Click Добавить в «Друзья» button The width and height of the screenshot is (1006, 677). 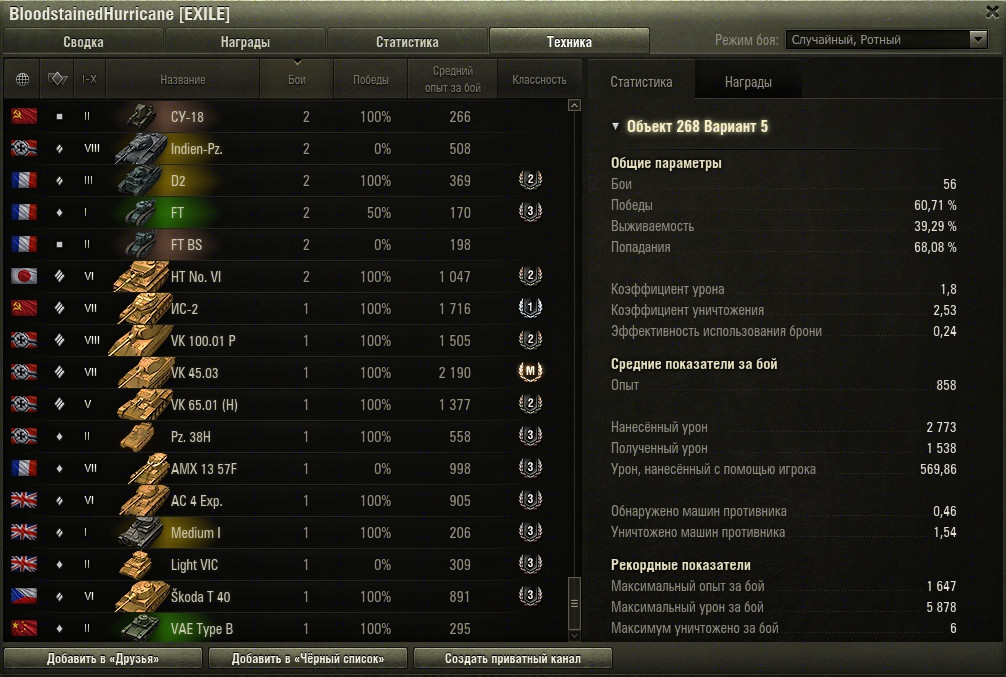click(103, 658)
